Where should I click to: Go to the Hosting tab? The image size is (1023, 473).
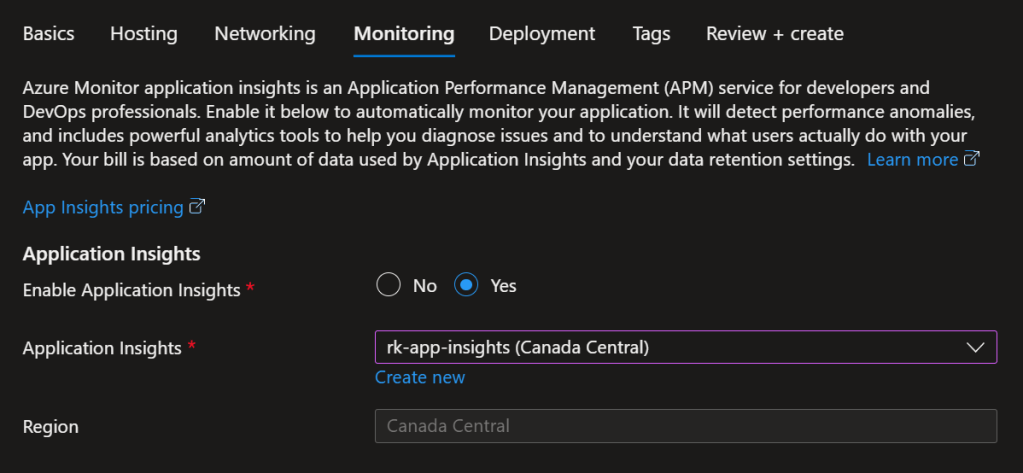(x=144, y=34)
